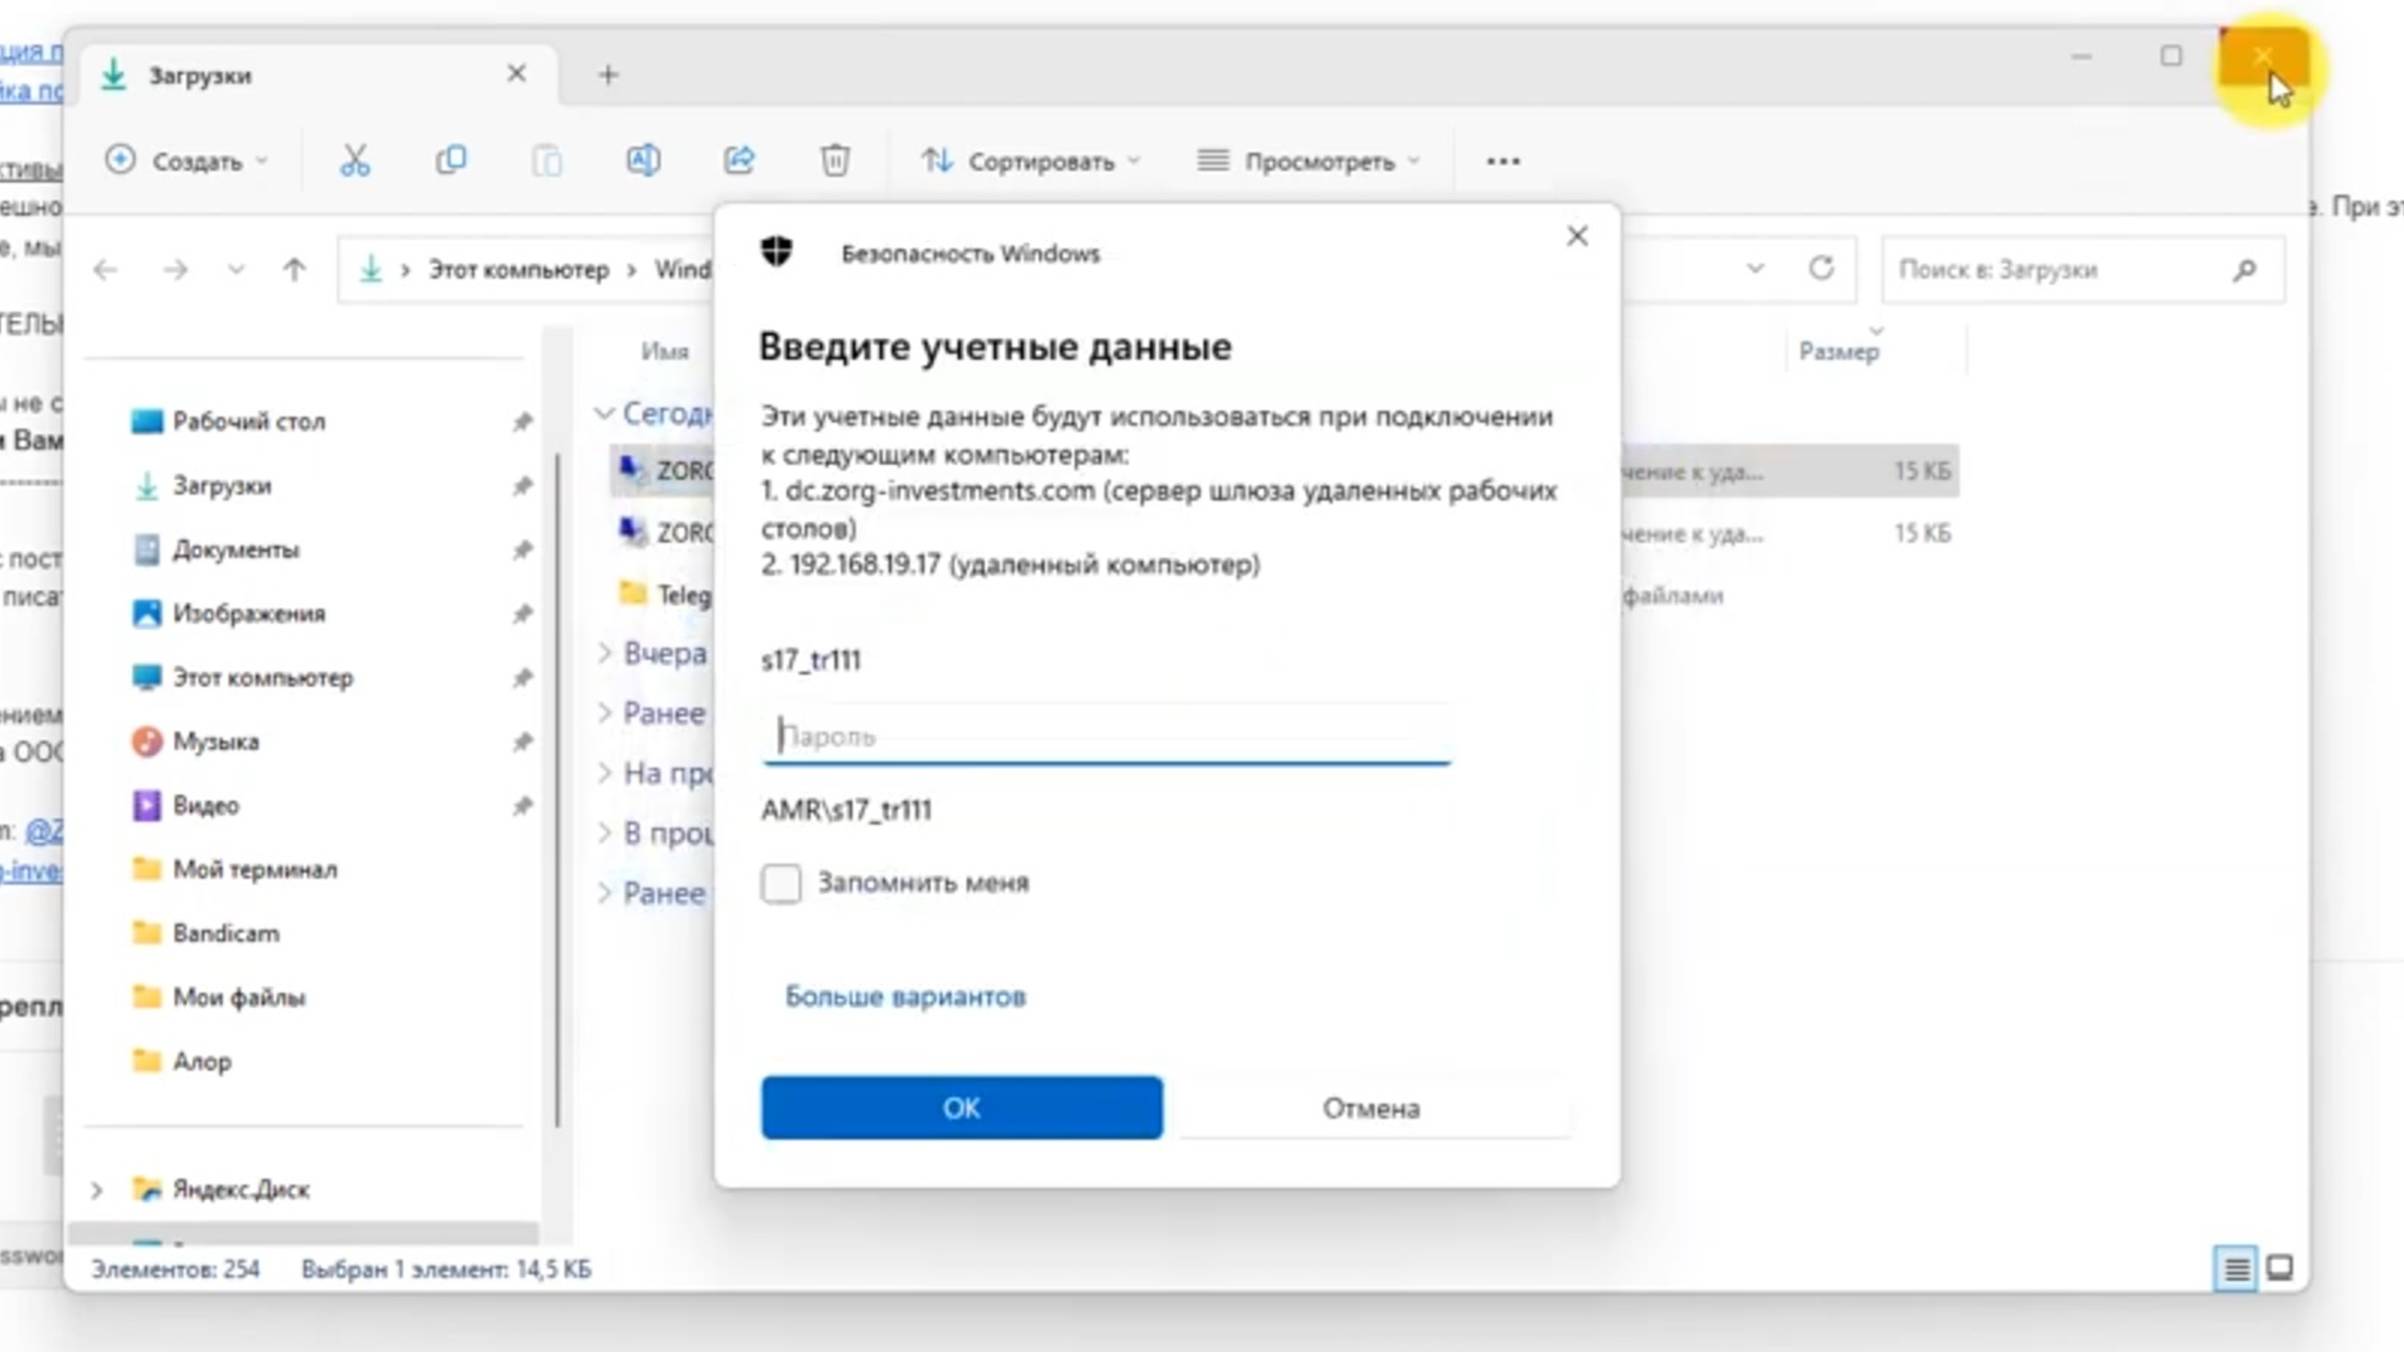Click the Forward navigation arrow
This screenshot has width=2404, height=1352.
click(175, 269)
